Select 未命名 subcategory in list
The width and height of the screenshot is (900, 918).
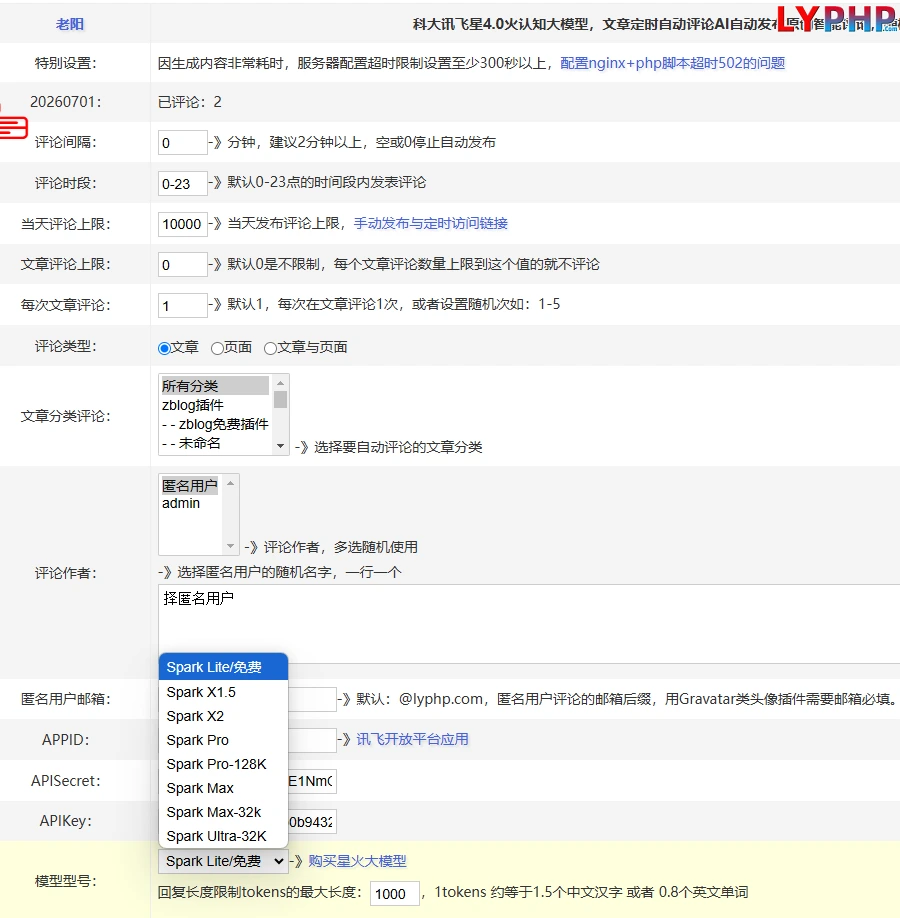[214, 443]
